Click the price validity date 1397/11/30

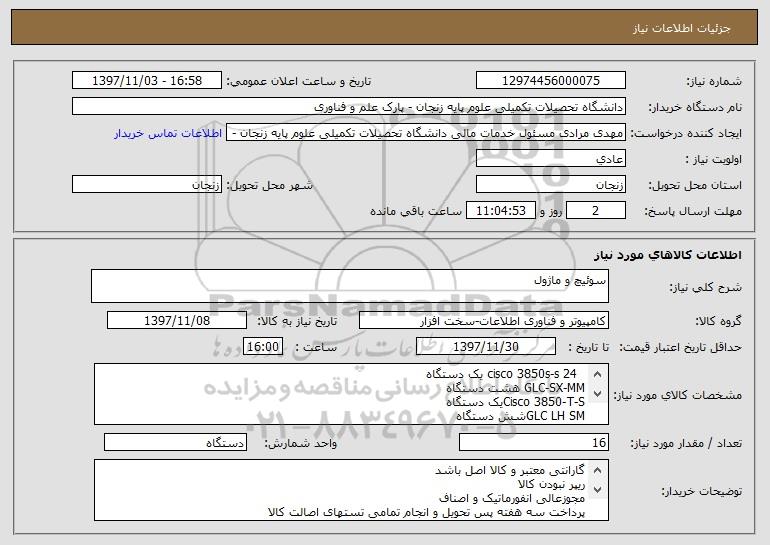(x=486, y=347)
